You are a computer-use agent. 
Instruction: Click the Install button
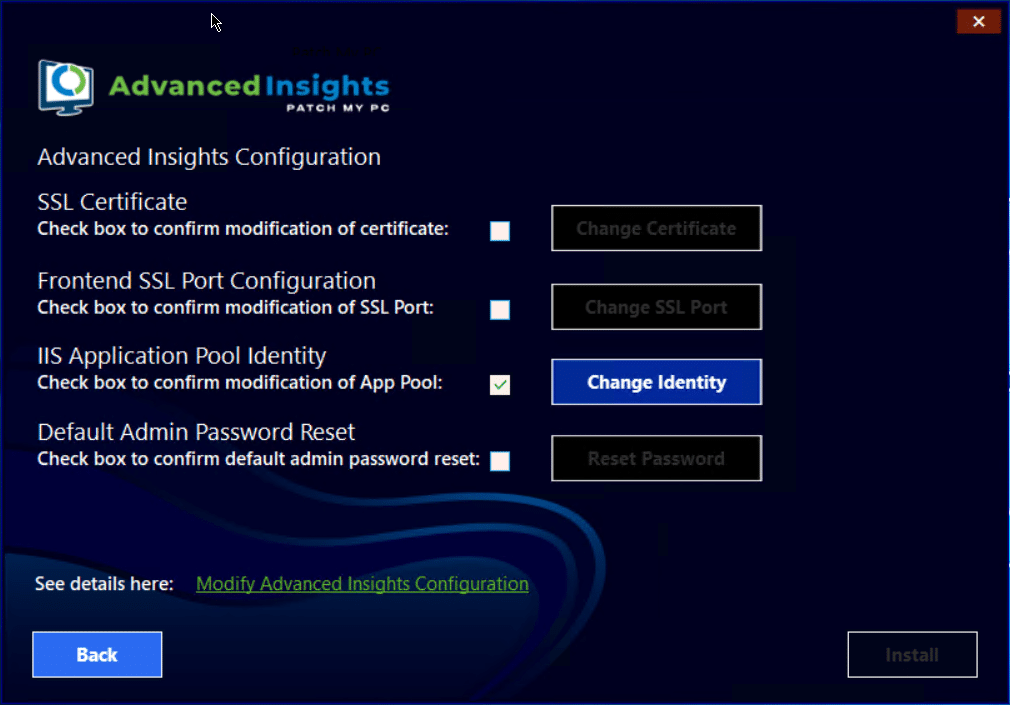pos(912,655)
